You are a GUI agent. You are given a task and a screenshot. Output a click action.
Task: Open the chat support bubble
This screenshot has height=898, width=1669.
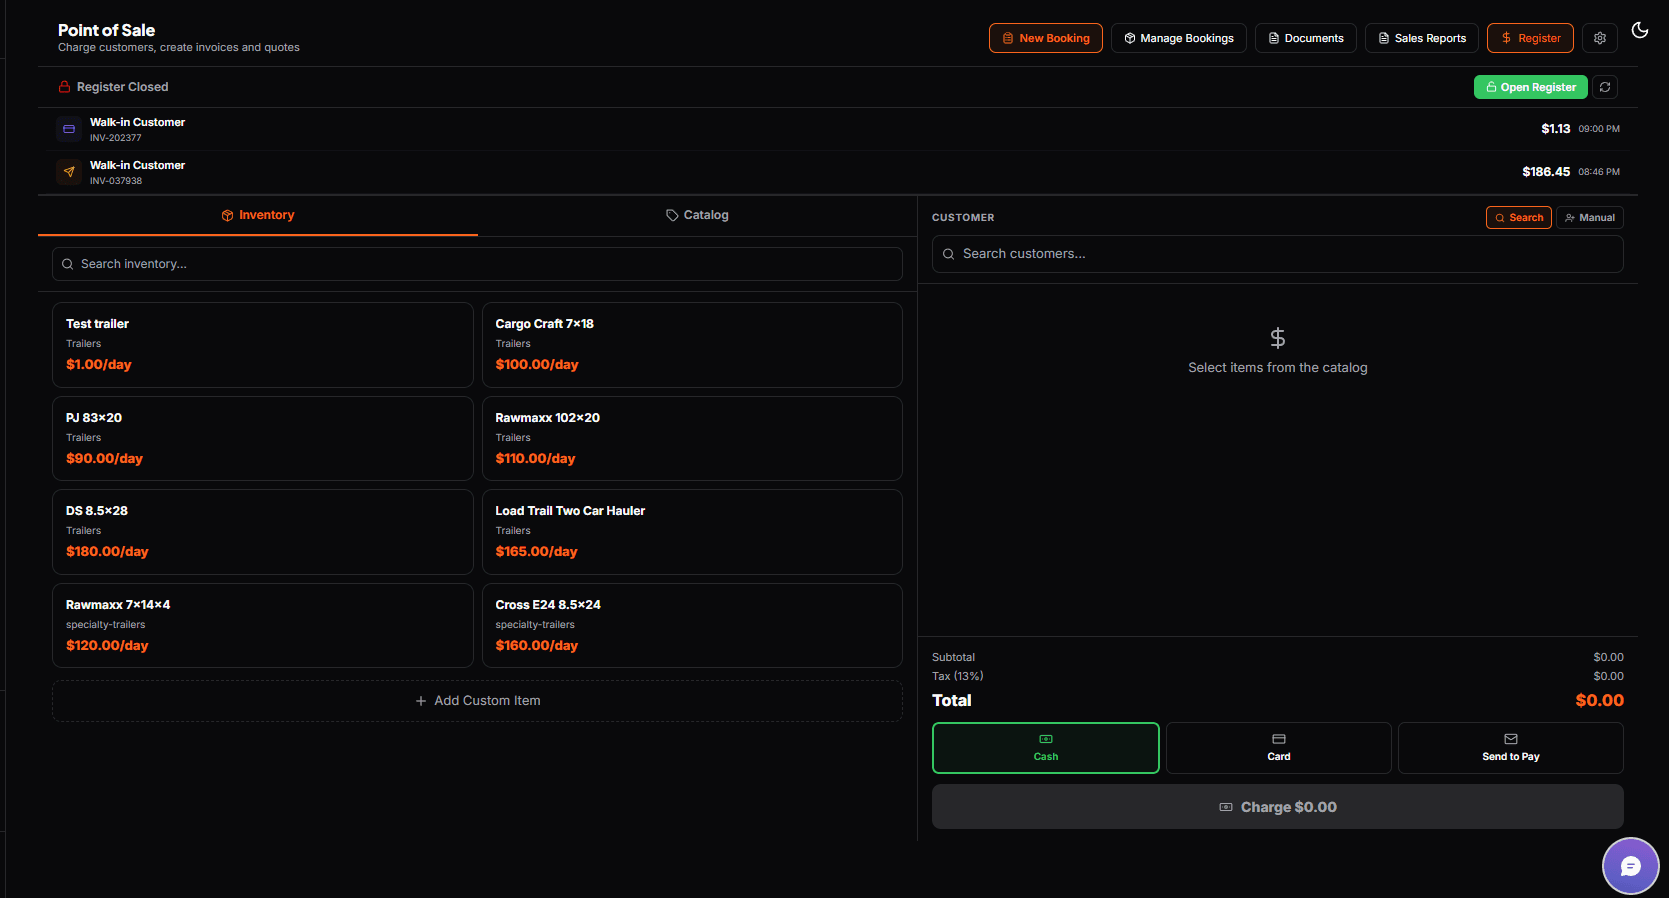(1630, 866)
